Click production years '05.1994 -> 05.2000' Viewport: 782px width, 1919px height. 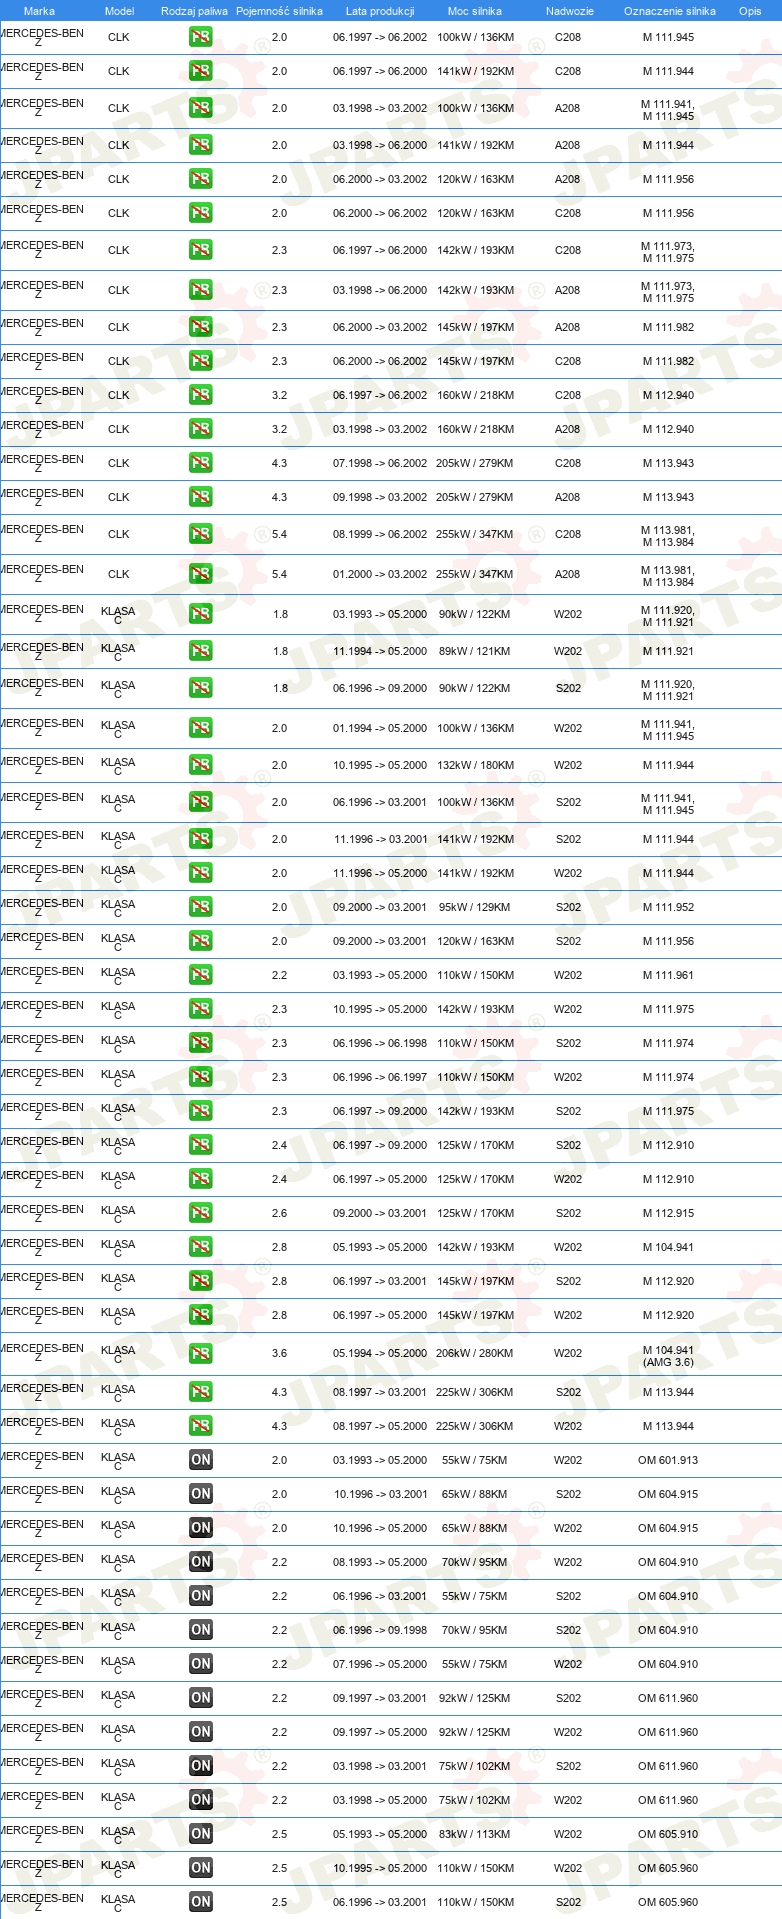(x=380, y=1353)
